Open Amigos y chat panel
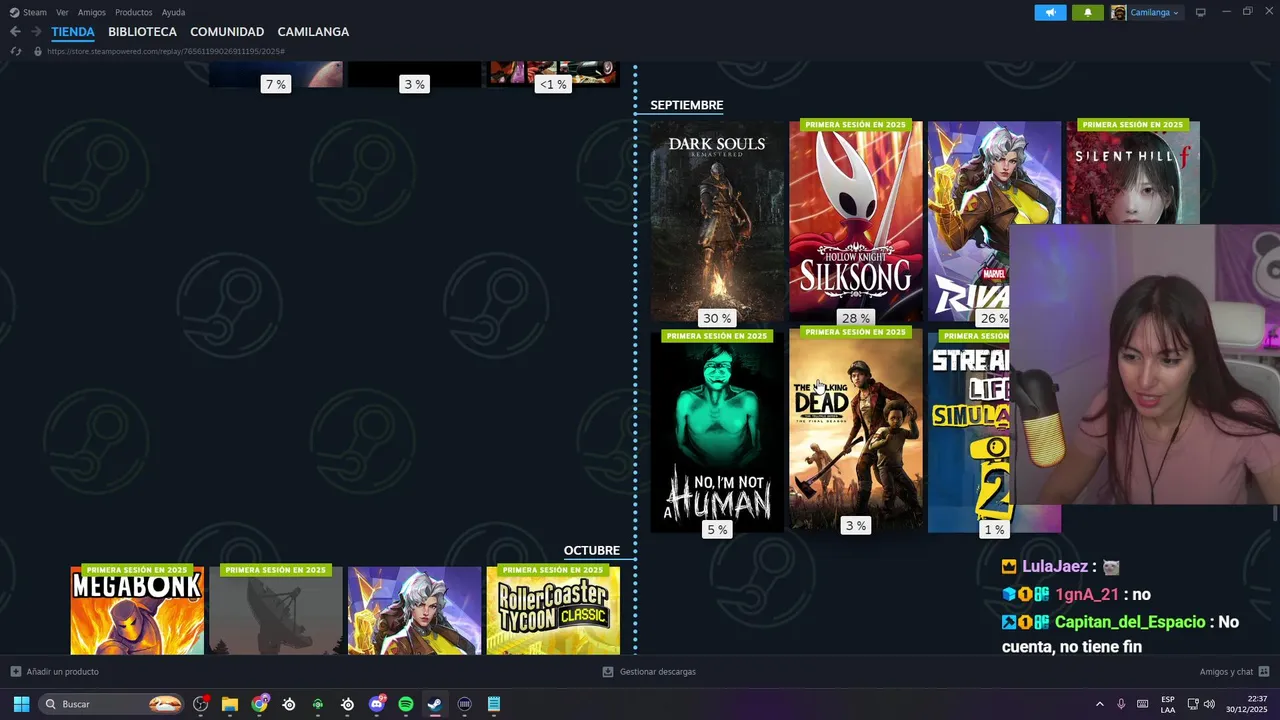Screen dimensions: 1280x720 pos(1235,672)
